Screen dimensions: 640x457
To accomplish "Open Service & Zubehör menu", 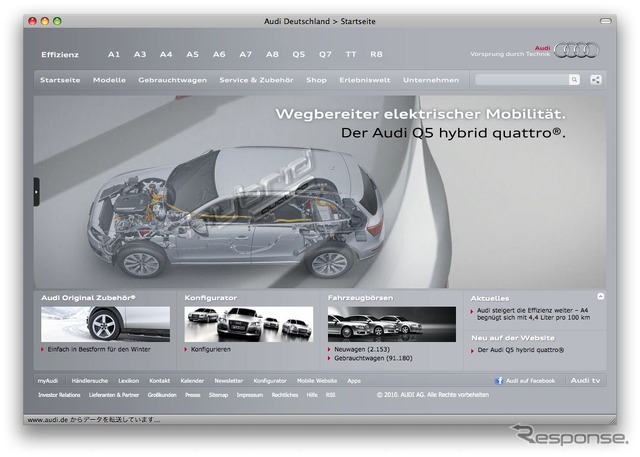I will coord(256,80).
